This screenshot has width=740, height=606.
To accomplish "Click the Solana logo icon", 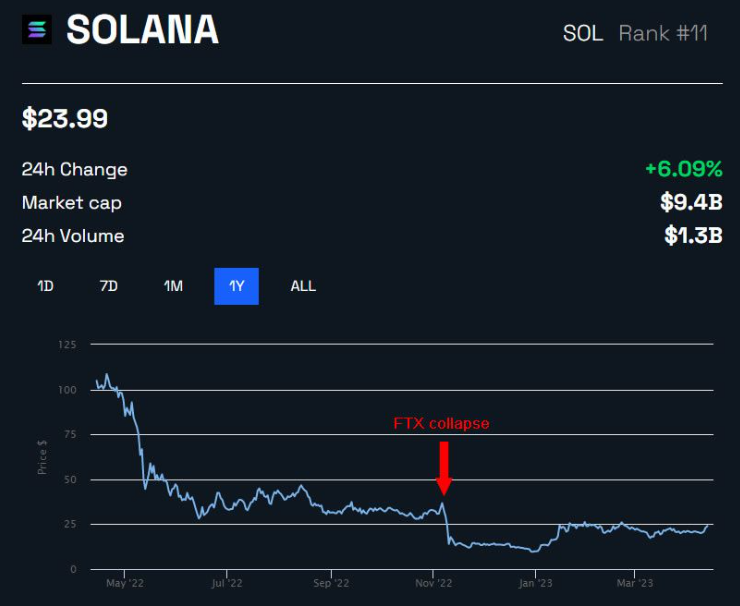I will pyautogui.click(x=38, y=30).
